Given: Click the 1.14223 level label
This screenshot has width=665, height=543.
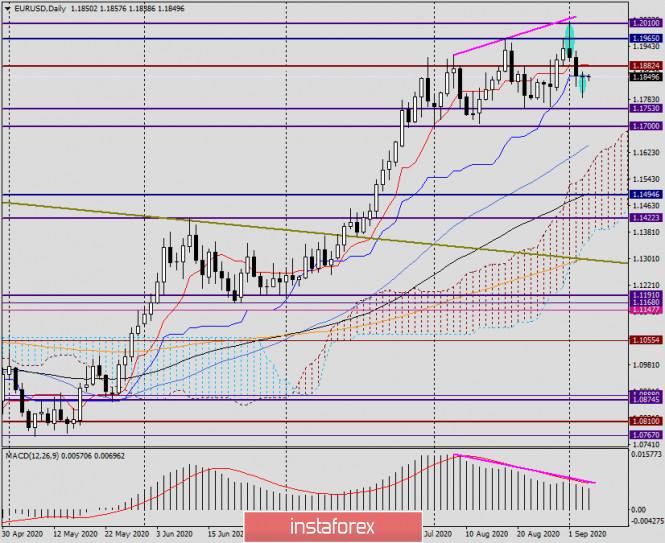Looking at the screenshot, I should (645, 218).
